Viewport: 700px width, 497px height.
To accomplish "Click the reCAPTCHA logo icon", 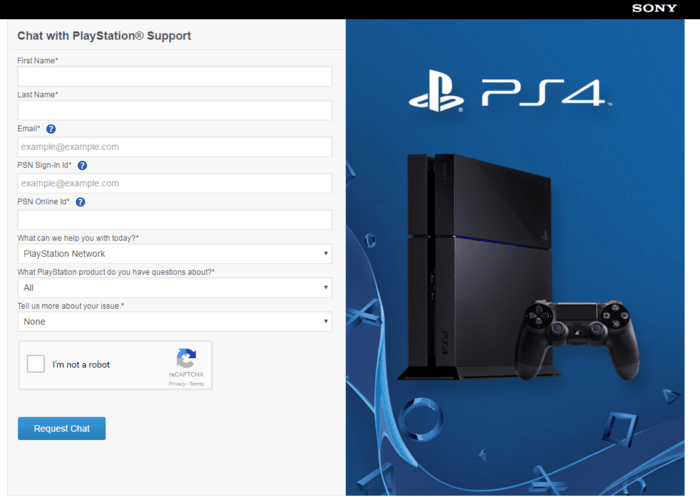I will pos(186,358).
